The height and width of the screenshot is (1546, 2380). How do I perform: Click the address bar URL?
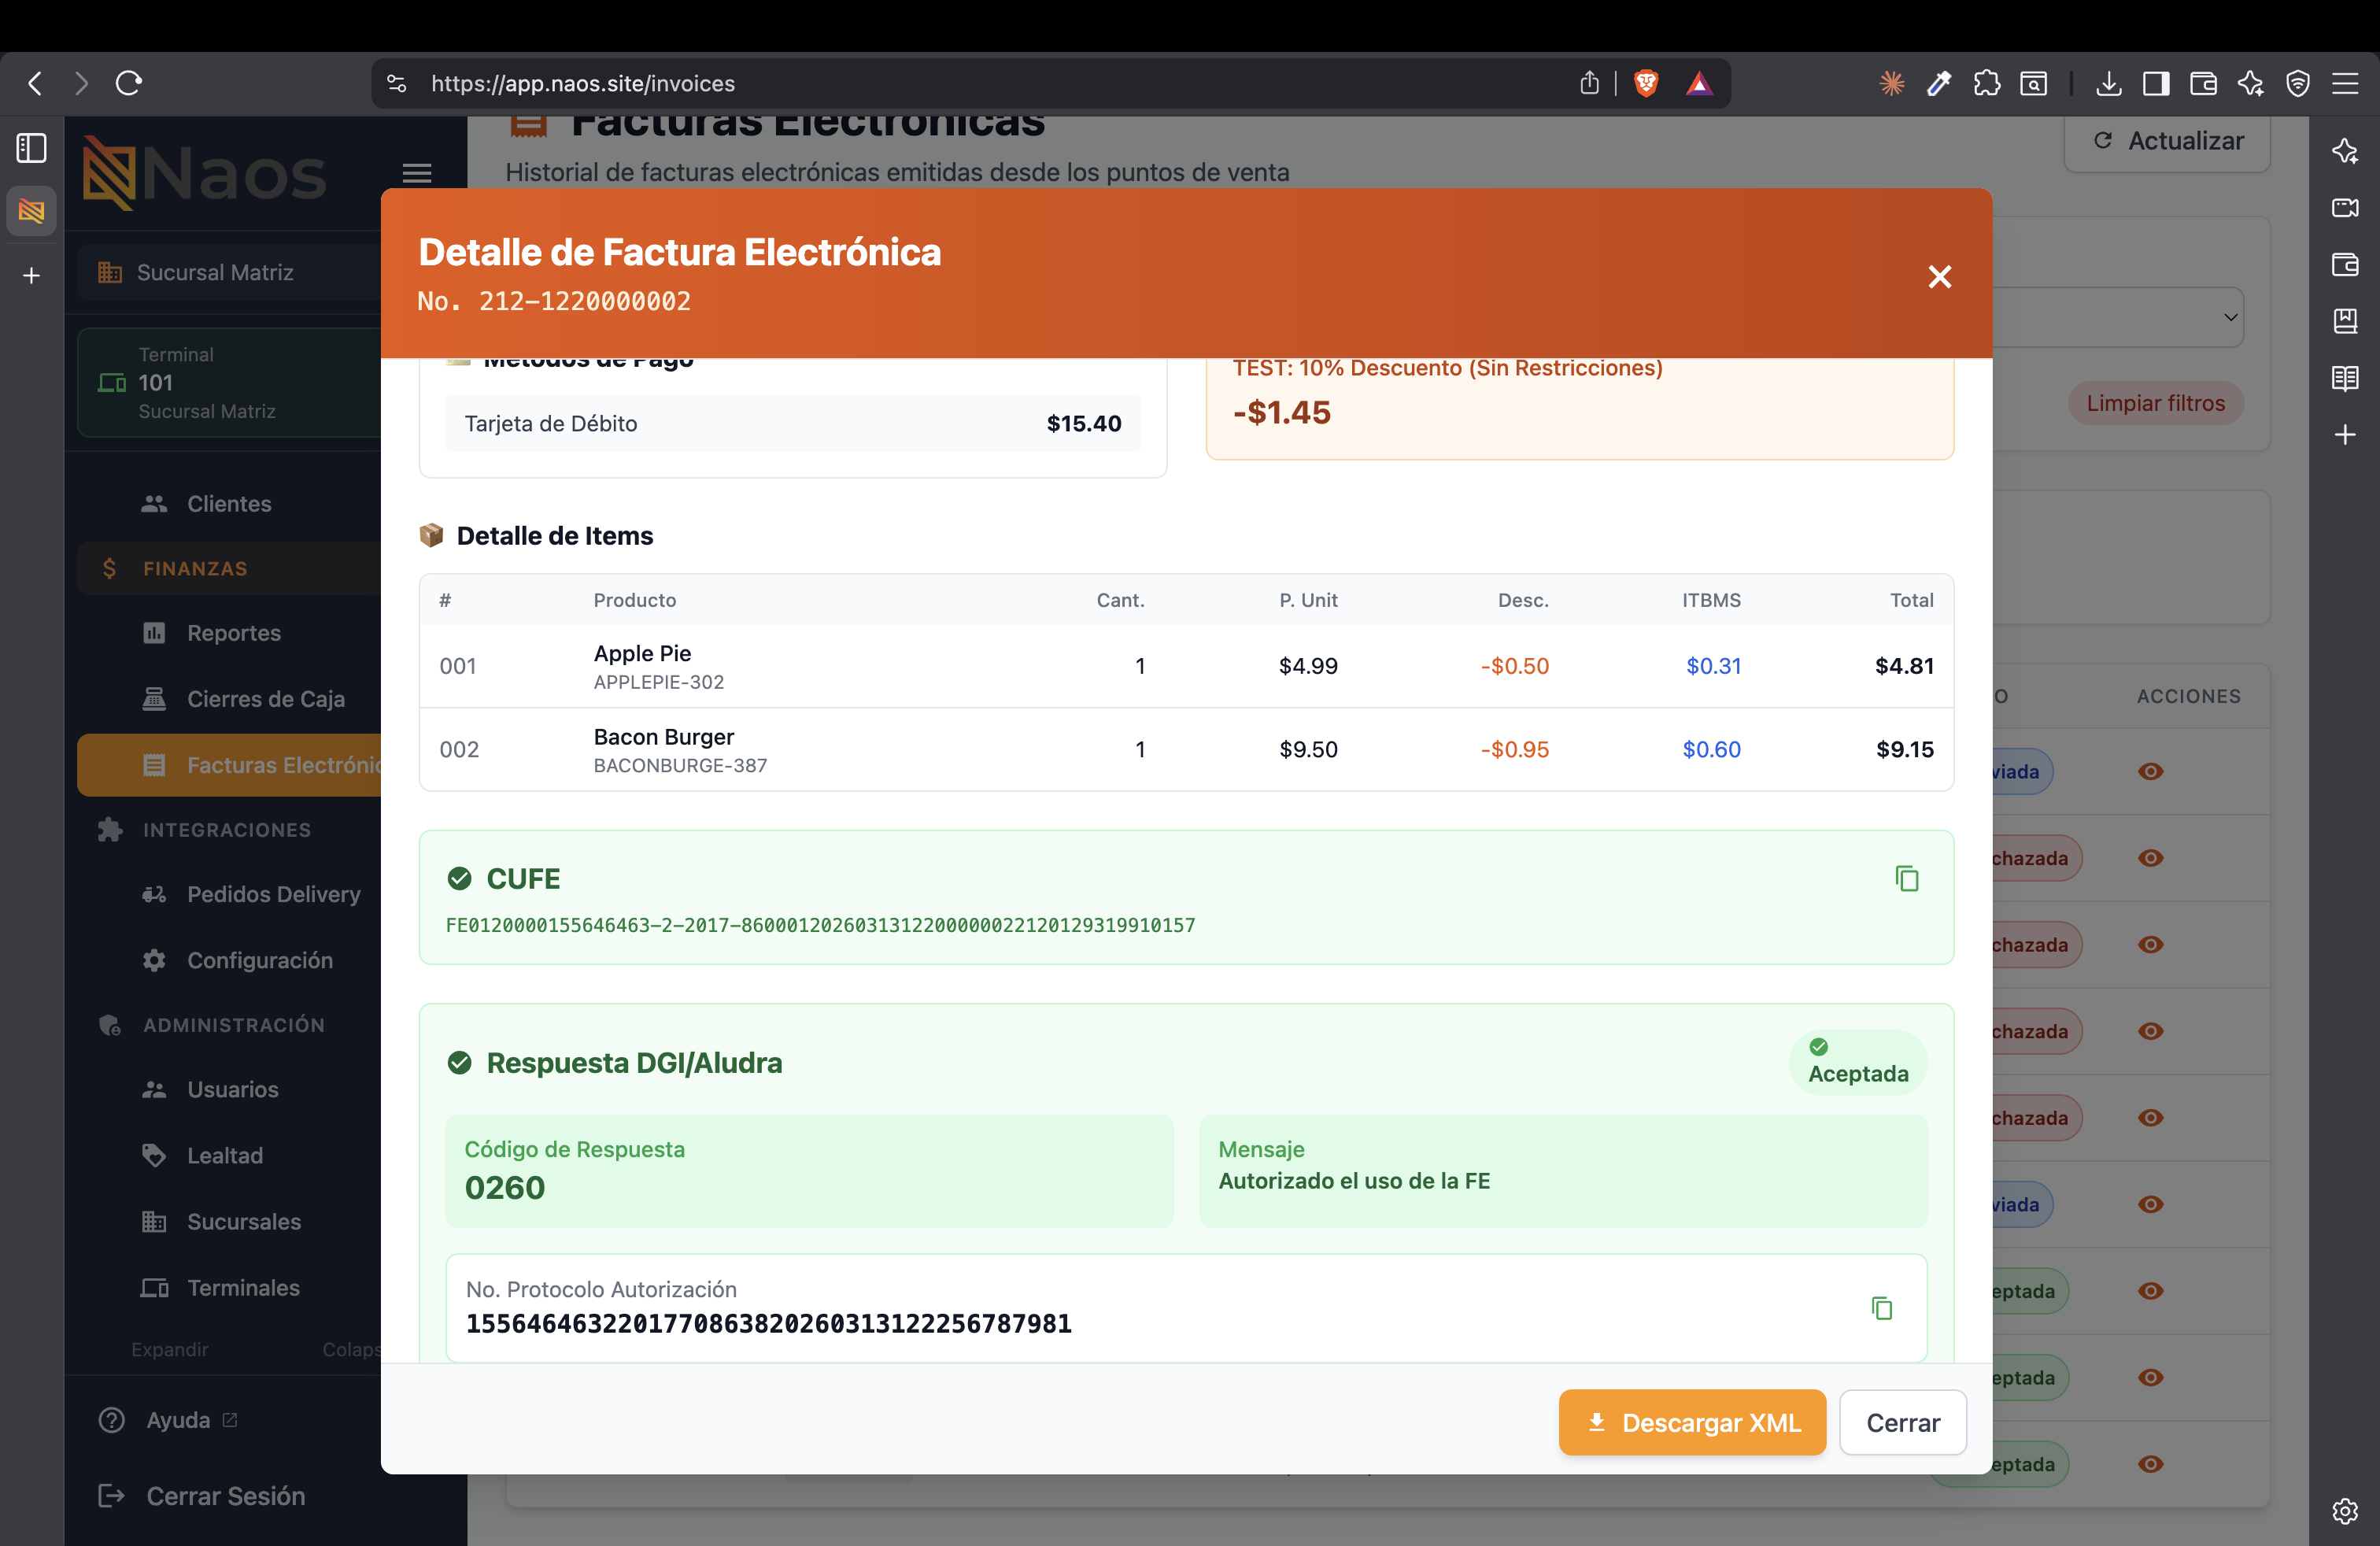pos(583,83)
